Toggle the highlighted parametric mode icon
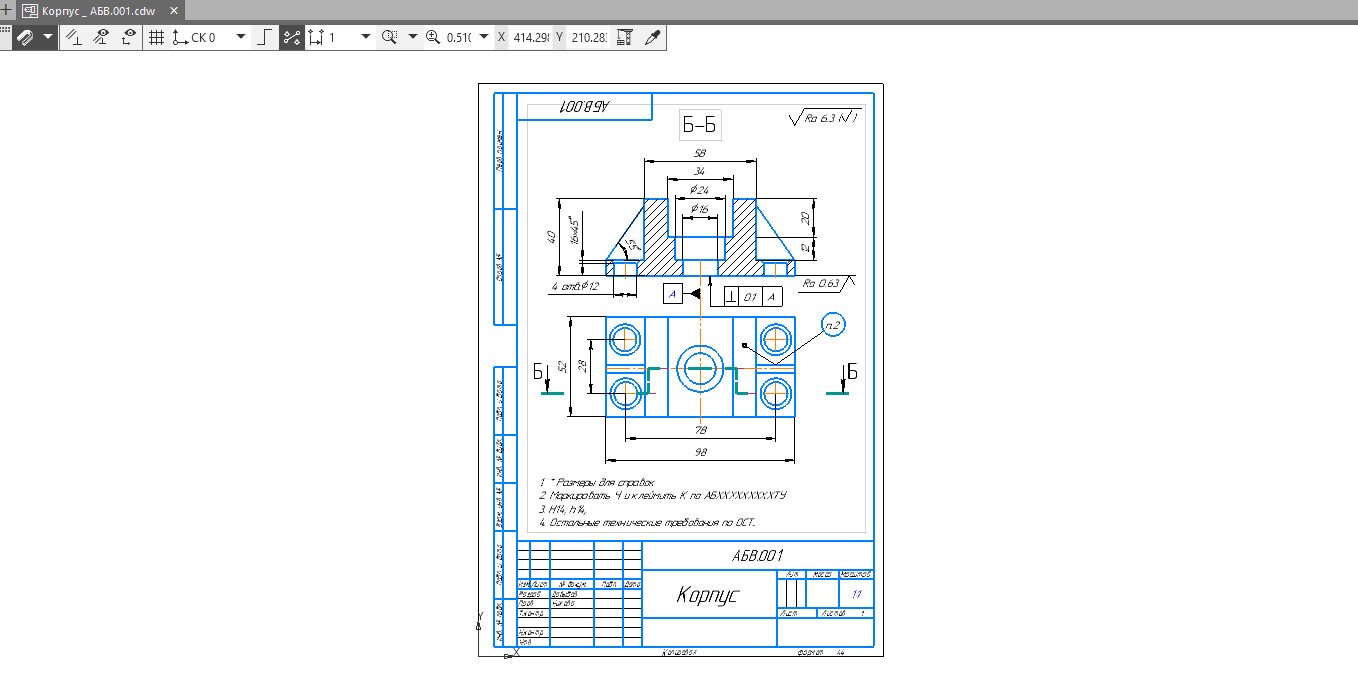This screenshot has height=698, width=1358. 291,37
